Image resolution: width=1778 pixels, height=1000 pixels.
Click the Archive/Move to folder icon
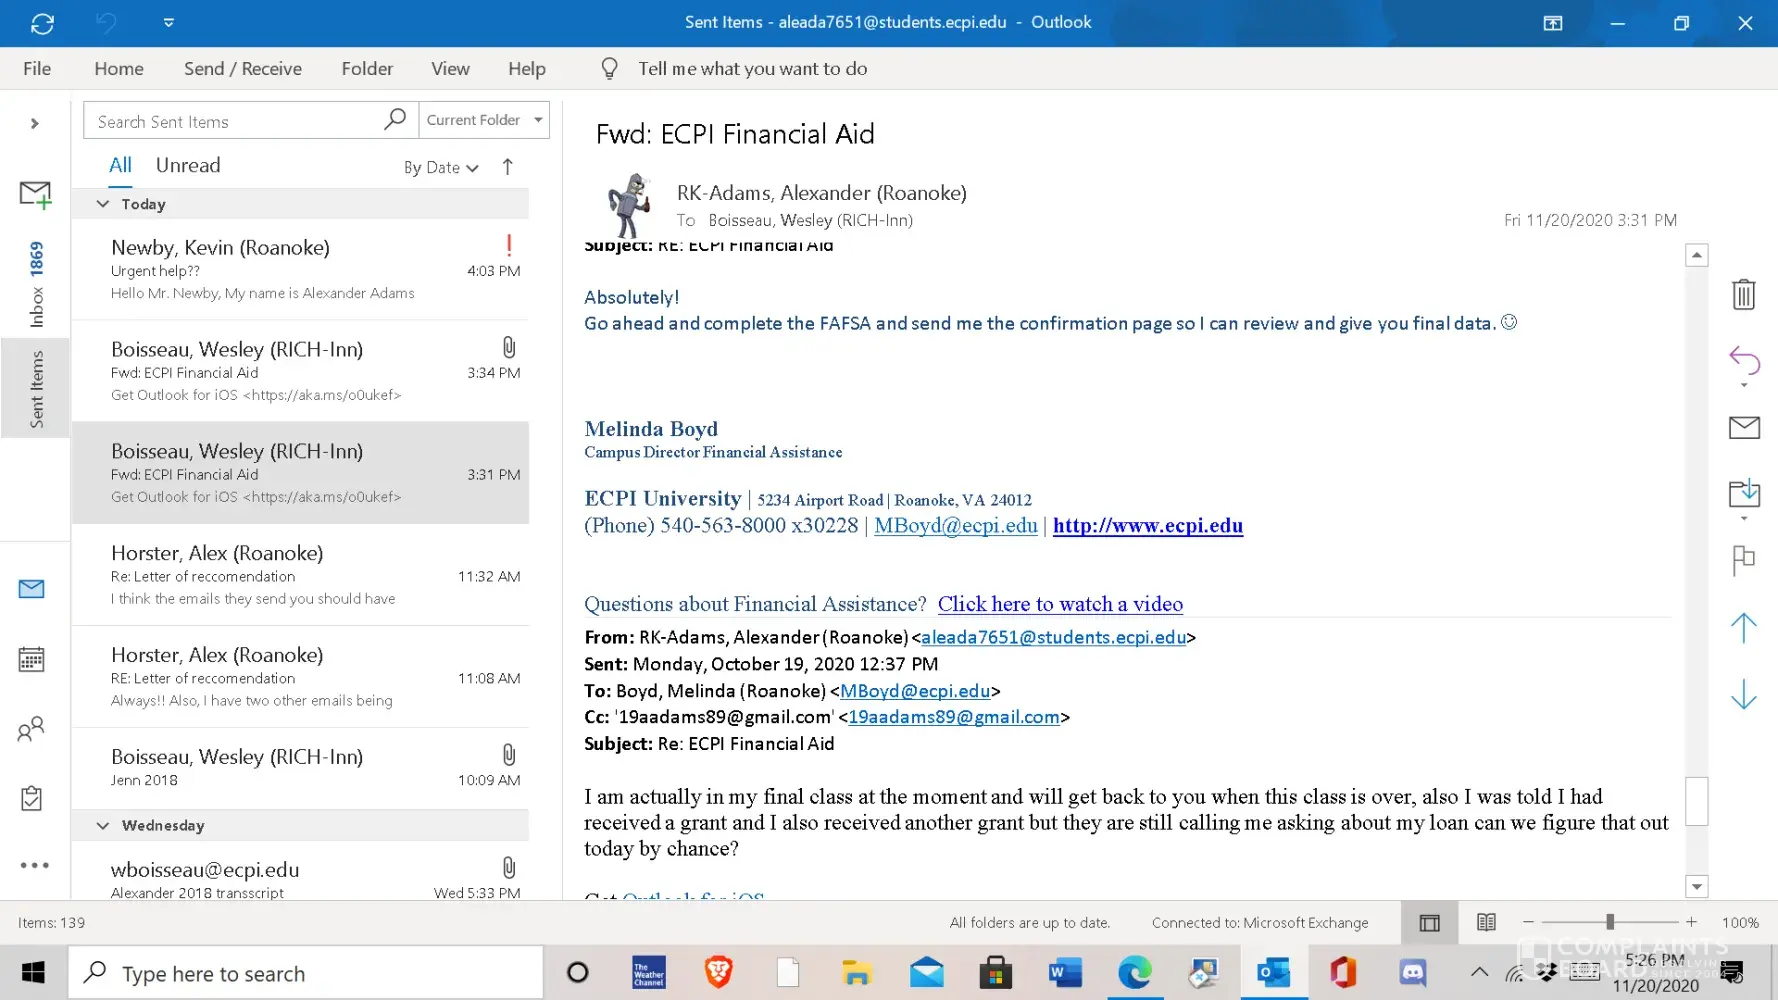click(1743, 493)
